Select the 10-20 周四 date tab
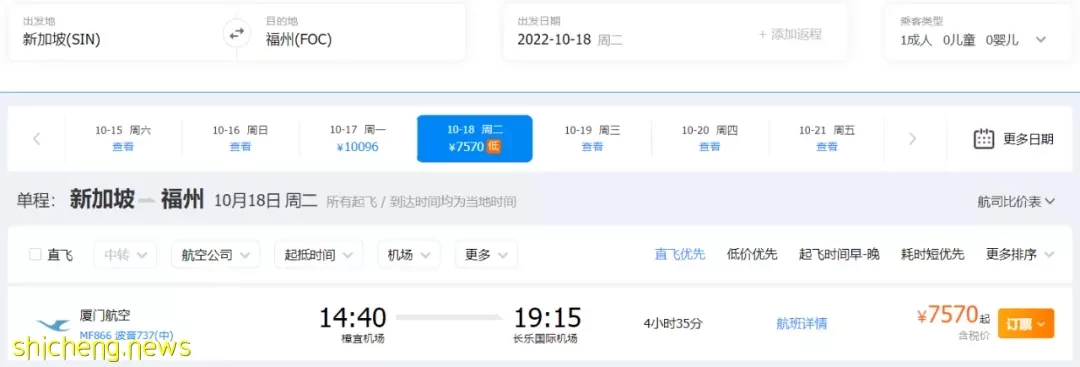The height and width of the screenshot is (367, 1080). pos(709,138)
